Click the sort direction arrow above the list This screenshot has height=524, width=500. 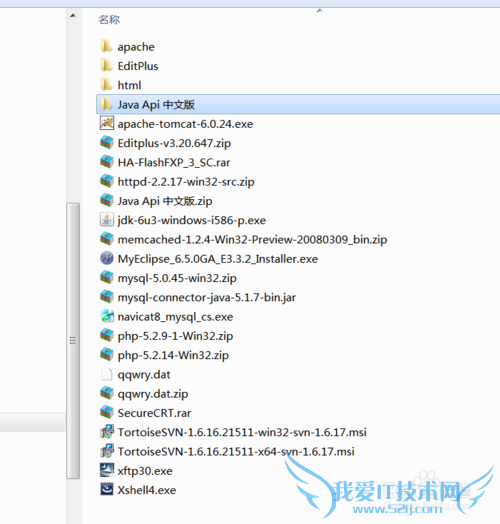(320, 11)
